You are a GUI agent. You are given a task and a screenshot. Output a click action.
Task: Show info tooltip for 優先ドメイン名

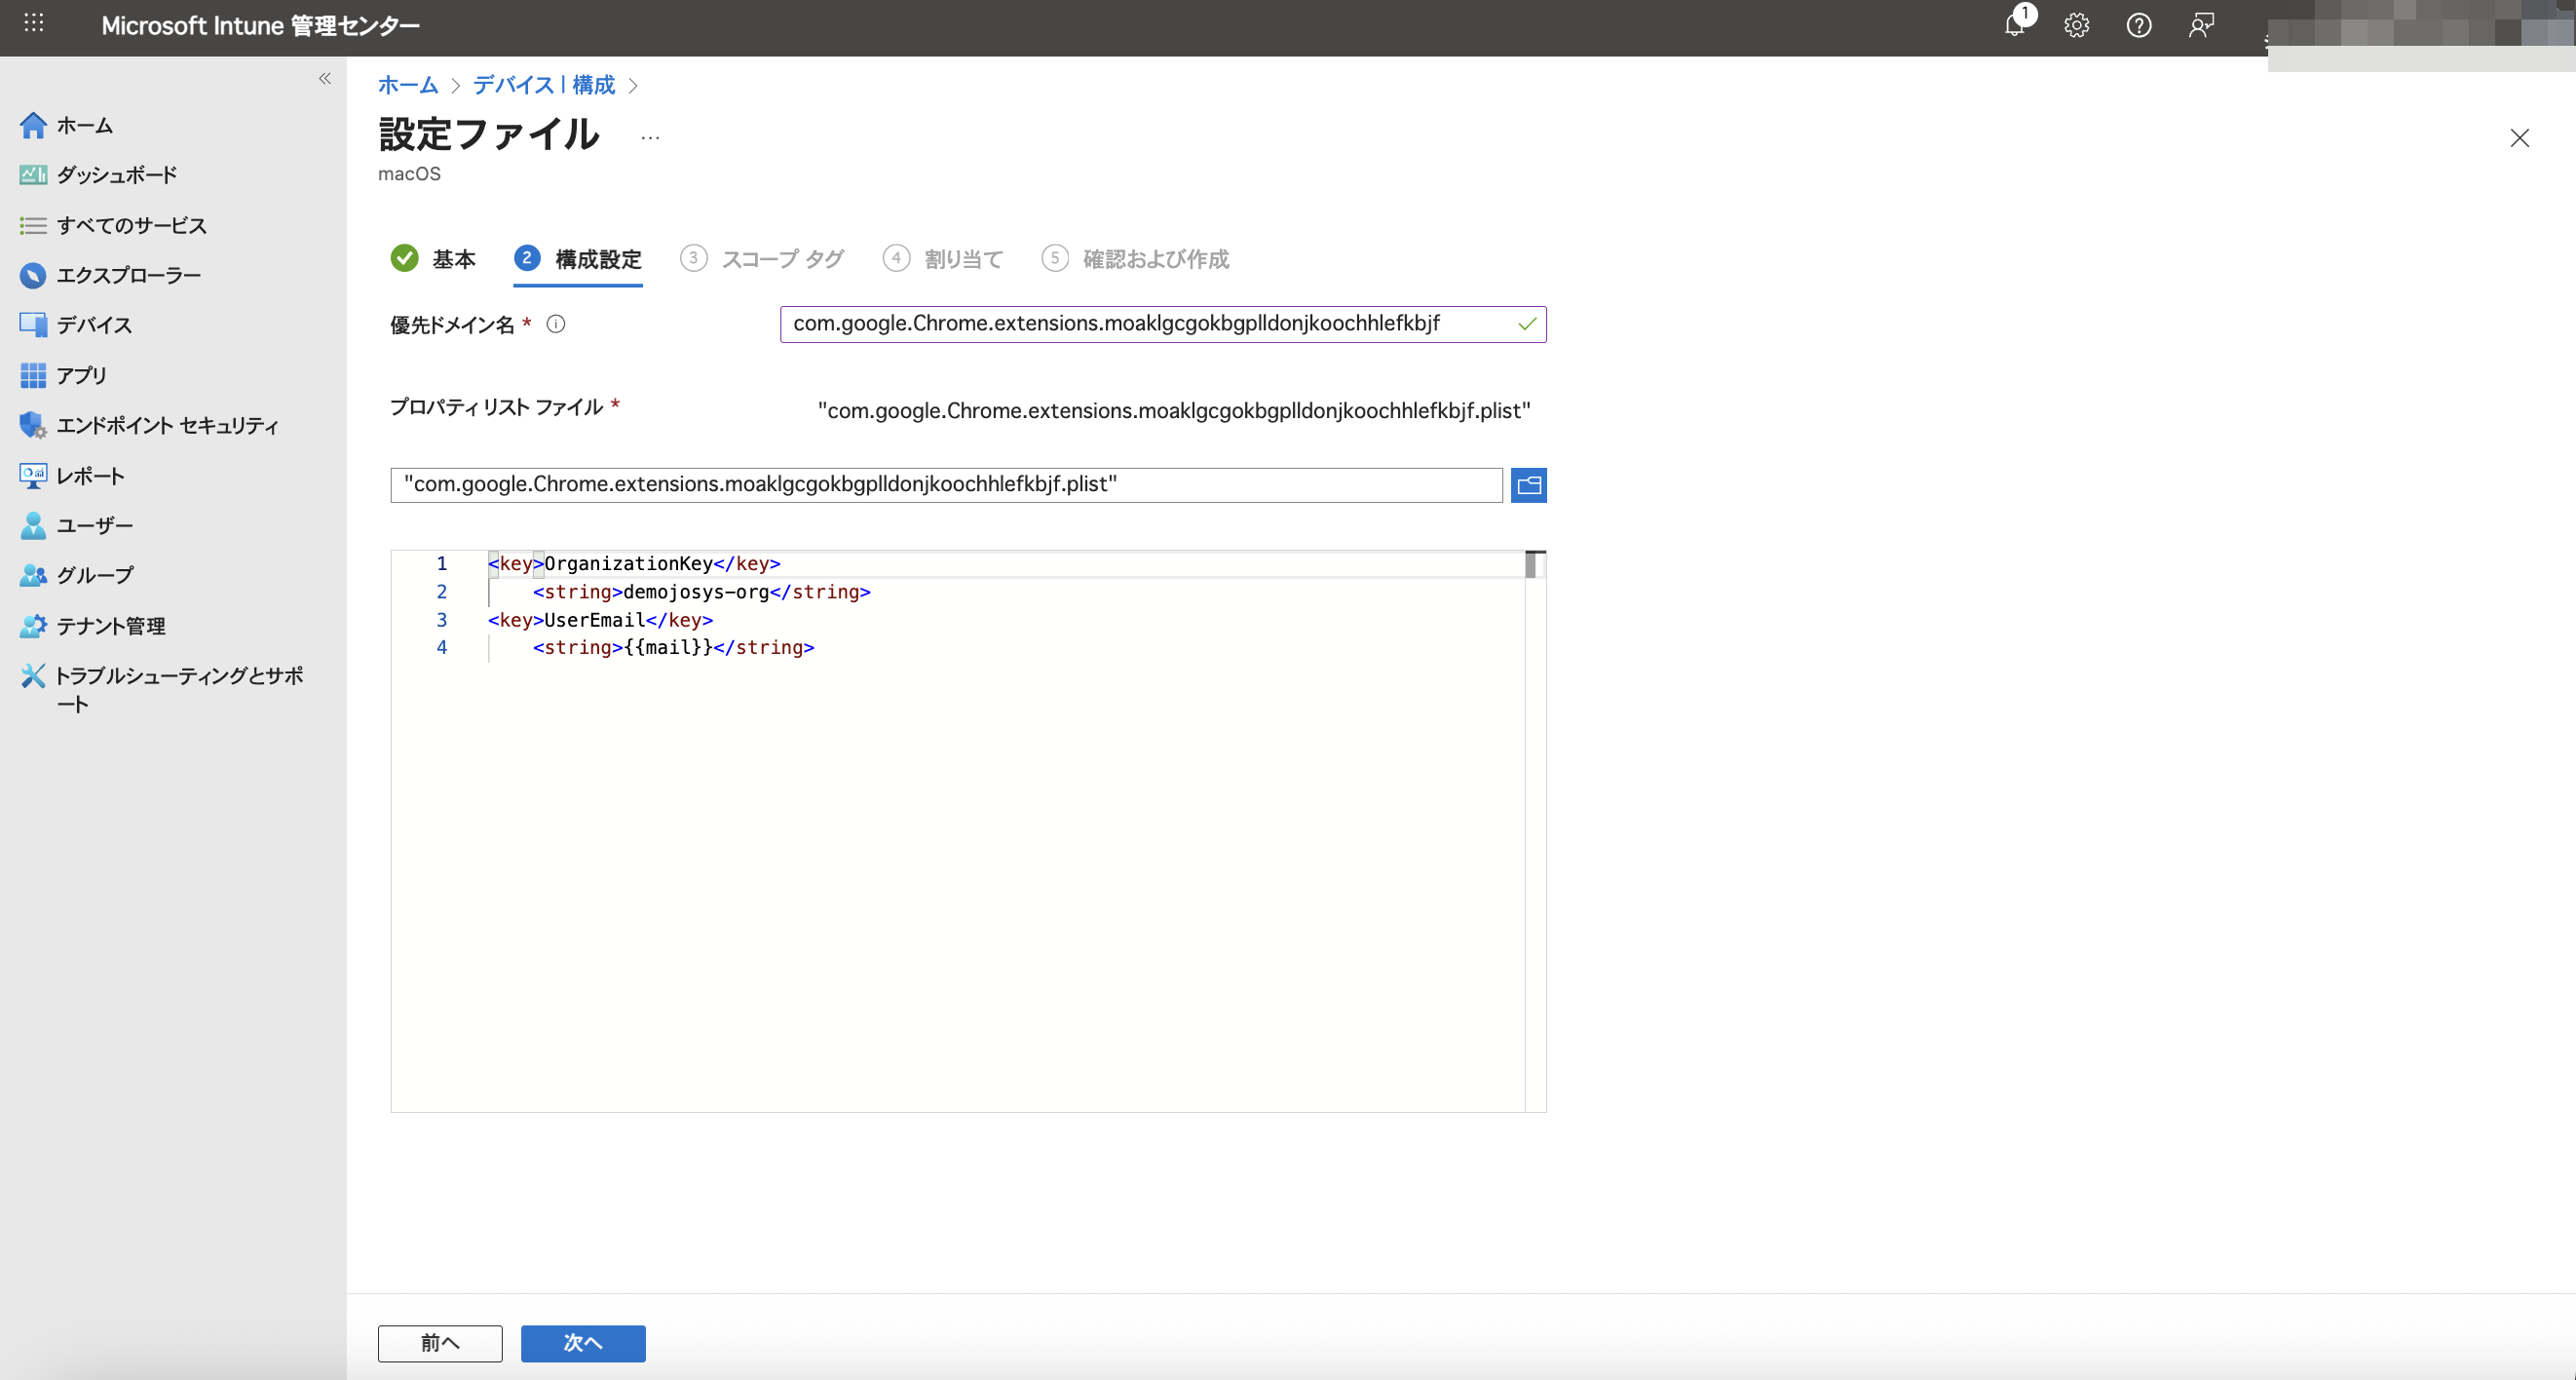[x=556, y=324]
